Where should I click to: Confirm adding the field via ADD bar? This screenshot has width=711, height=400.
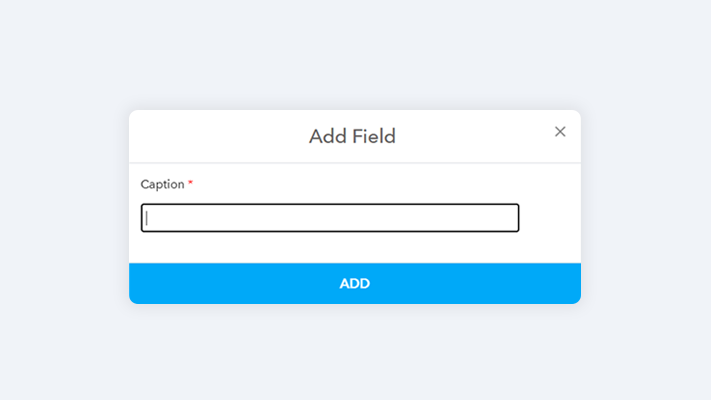point(355,283)
